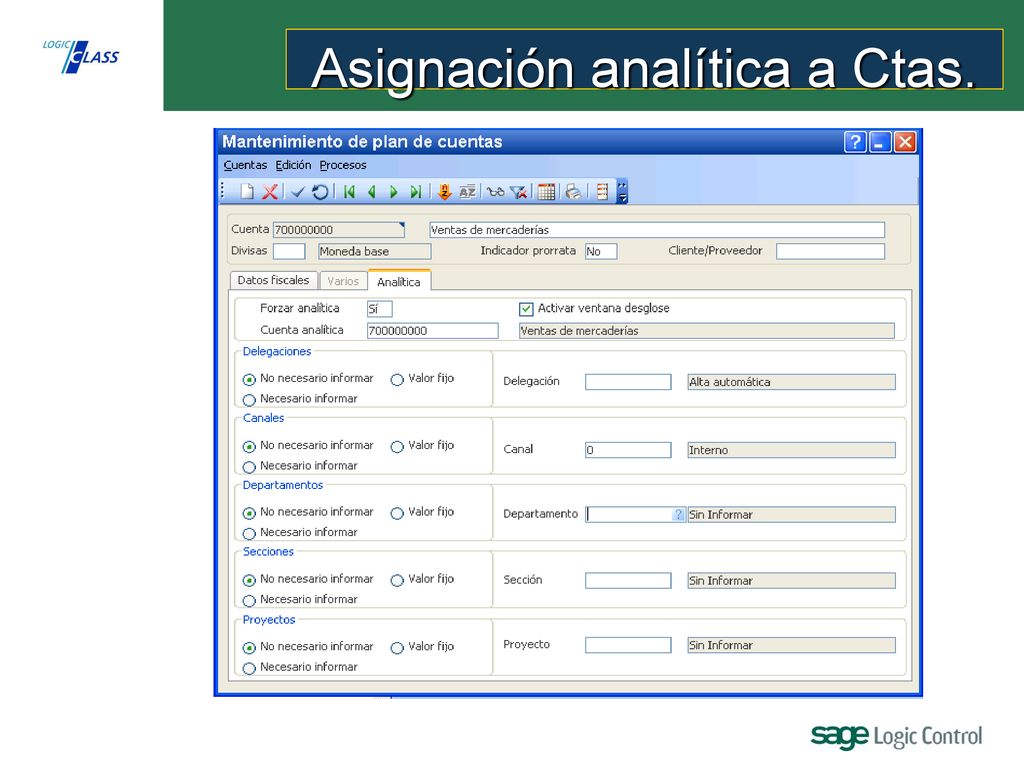Image resolution: width=1024 pixels, height=768 pixels.
Task: Click the account description Ventas de mercaderías field
Action: click(657, 230)
